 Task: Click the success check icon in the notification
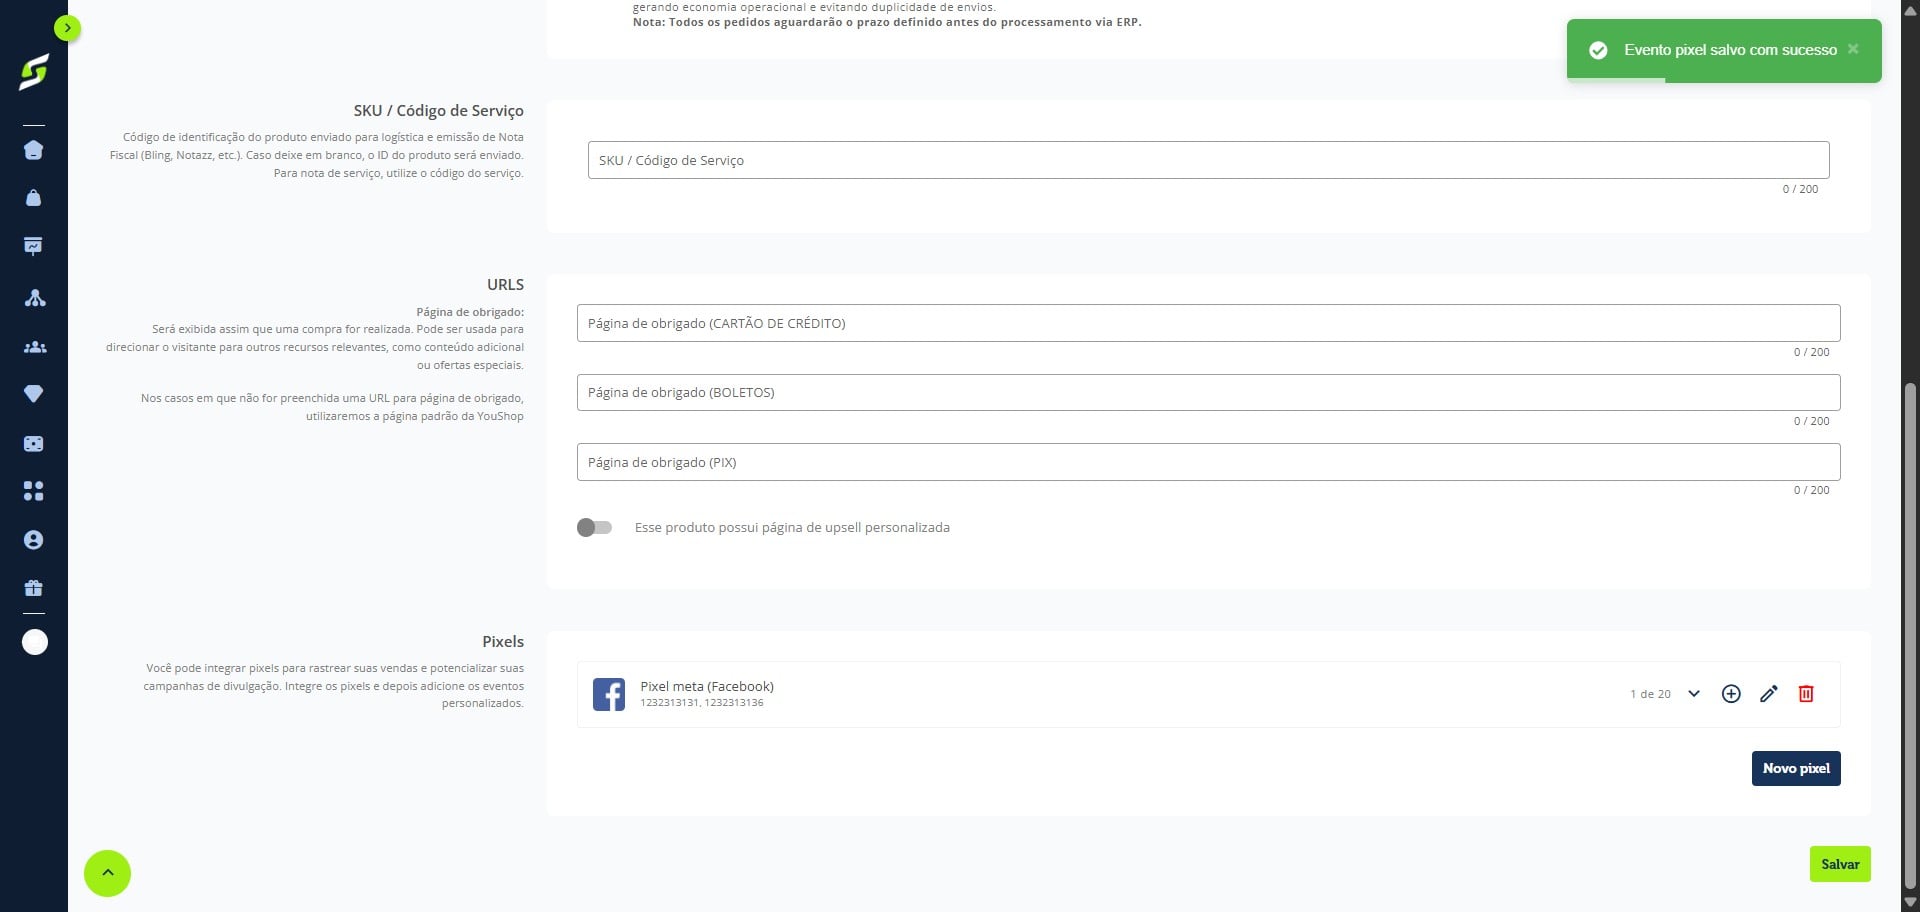coord(1598,50)
